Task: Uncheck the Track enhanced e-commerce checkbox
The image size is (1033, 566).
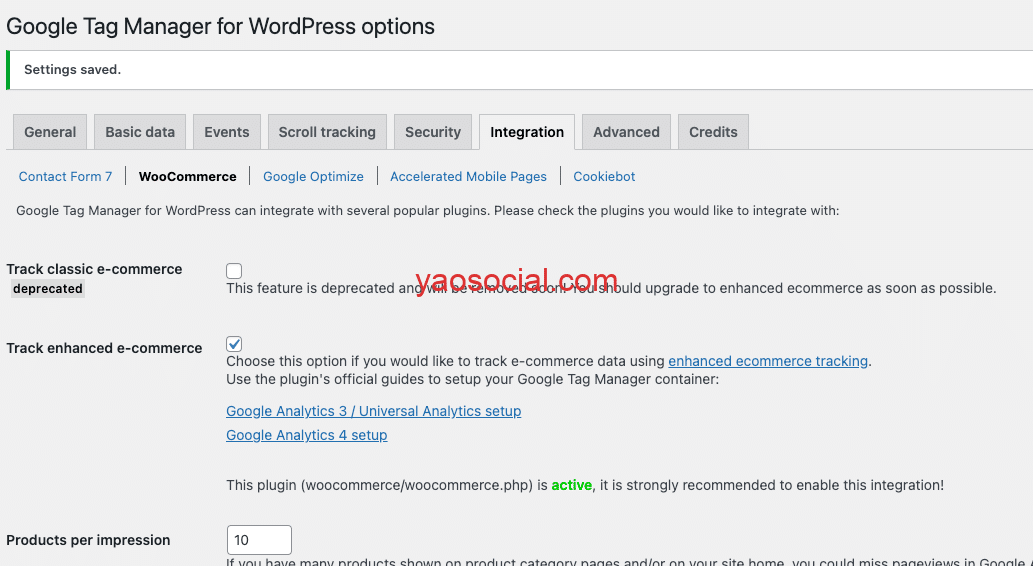Action: point(234,344)
